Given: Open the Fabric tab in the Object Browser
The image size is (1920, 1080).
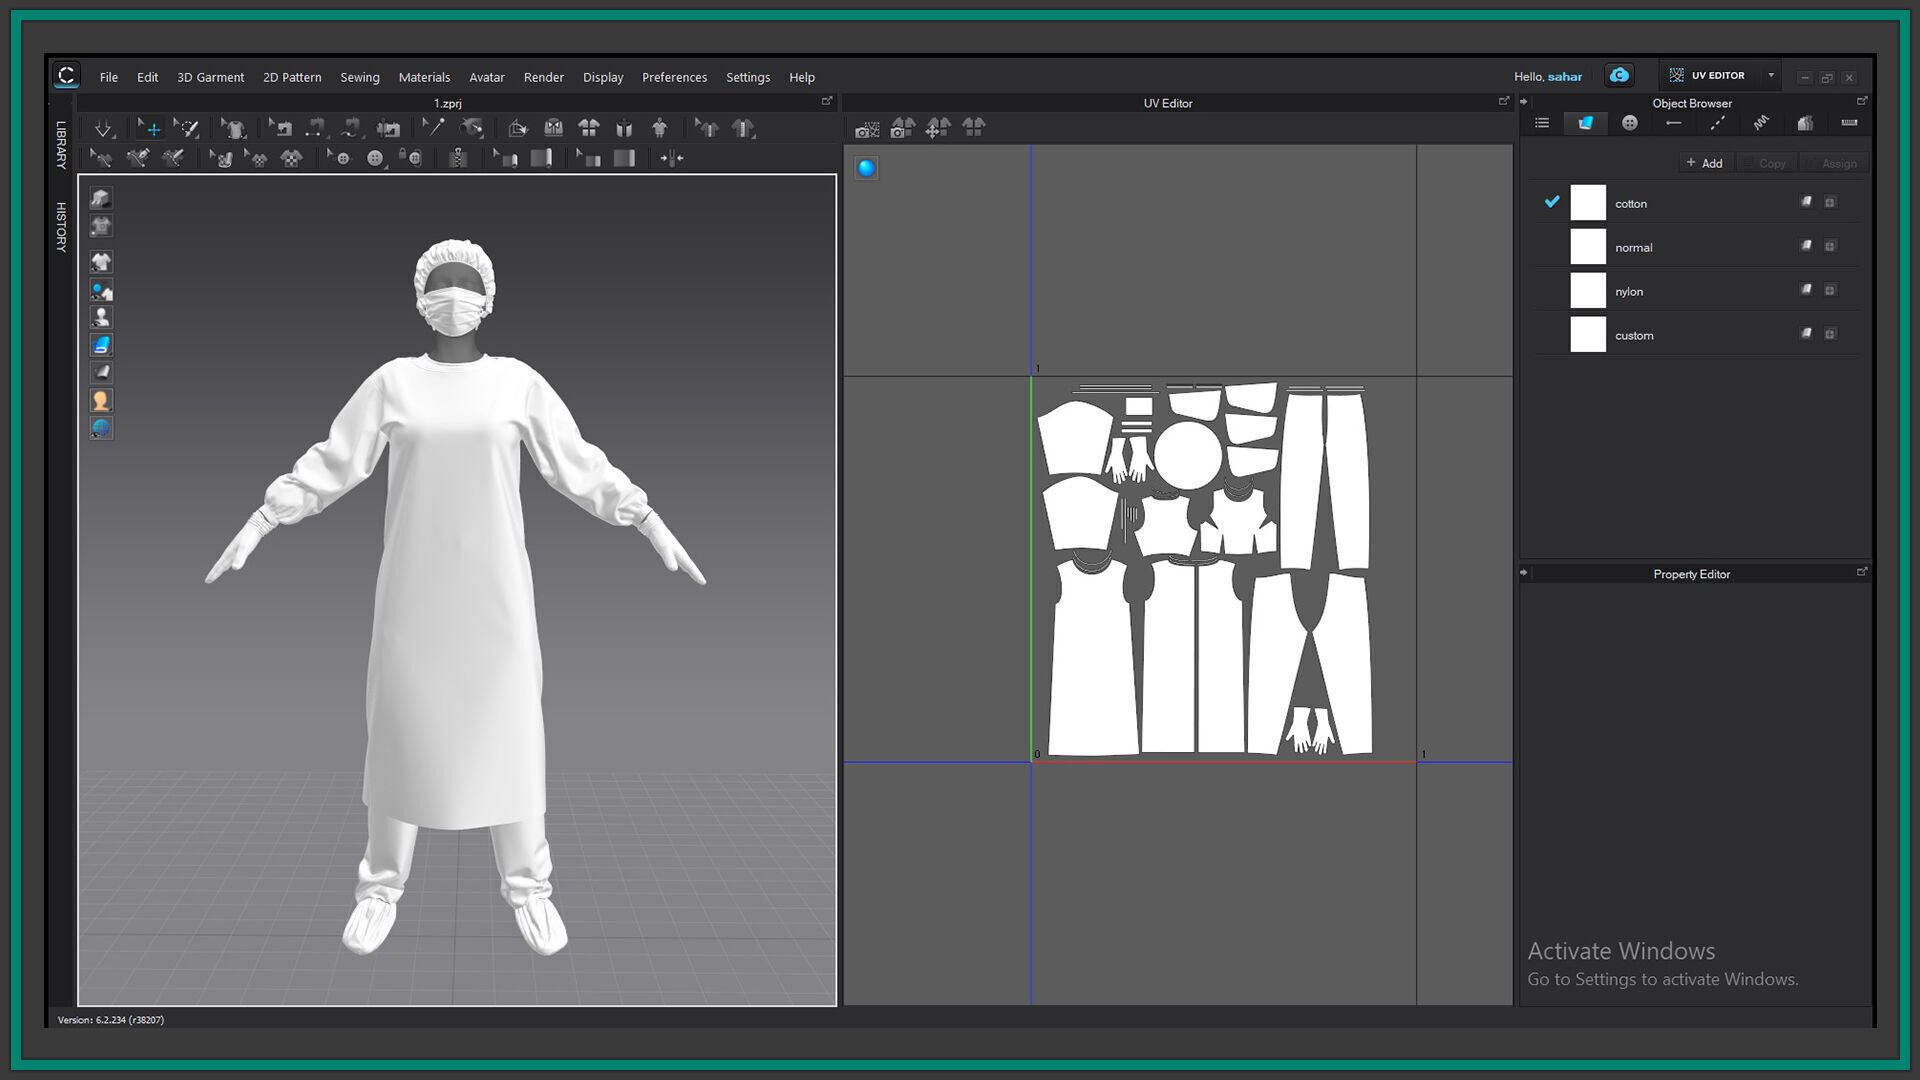Looking at the screenshot, I should pyautogui.click(x=1585, y=123).
